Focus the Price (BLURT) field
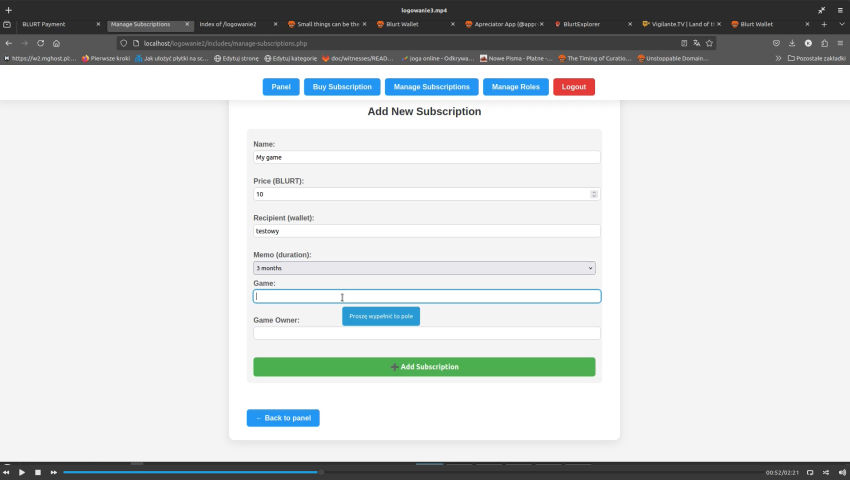The image size is (850, 480). click(x=427, y=194)
